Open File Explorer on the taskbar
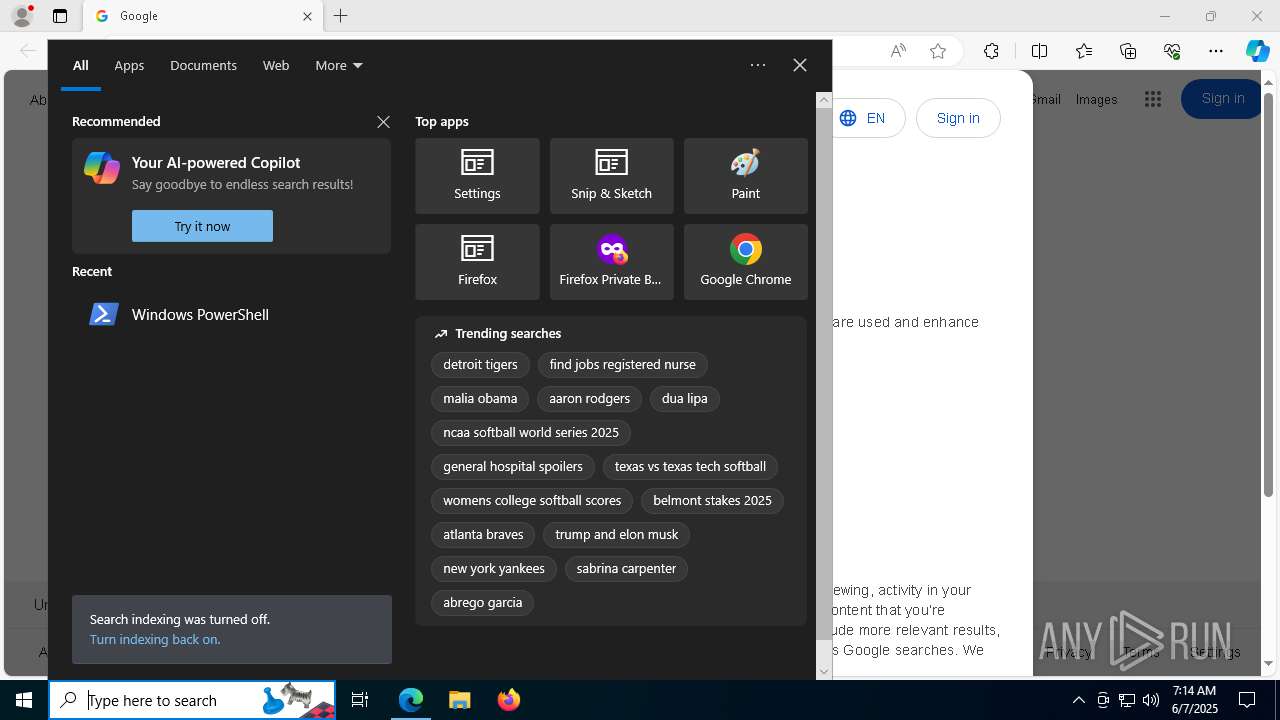The width and height of the screenshot is (1280, 720). (x=459, y=700)
